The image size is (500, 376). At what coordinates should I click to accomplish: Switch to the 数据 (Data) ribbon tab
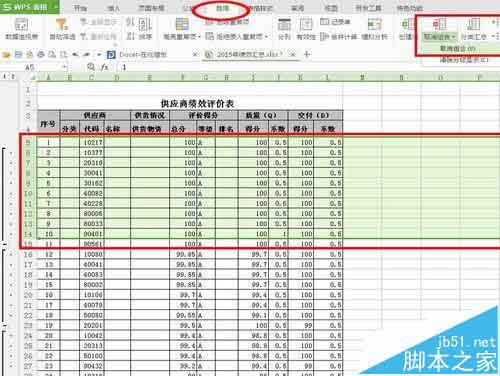(x=222, y=8)
